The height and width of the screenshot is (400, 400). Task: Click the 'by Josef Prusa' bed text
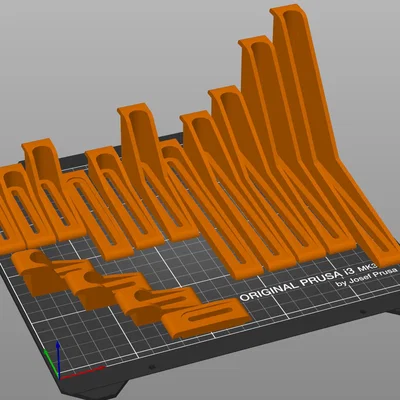(368, 277)
